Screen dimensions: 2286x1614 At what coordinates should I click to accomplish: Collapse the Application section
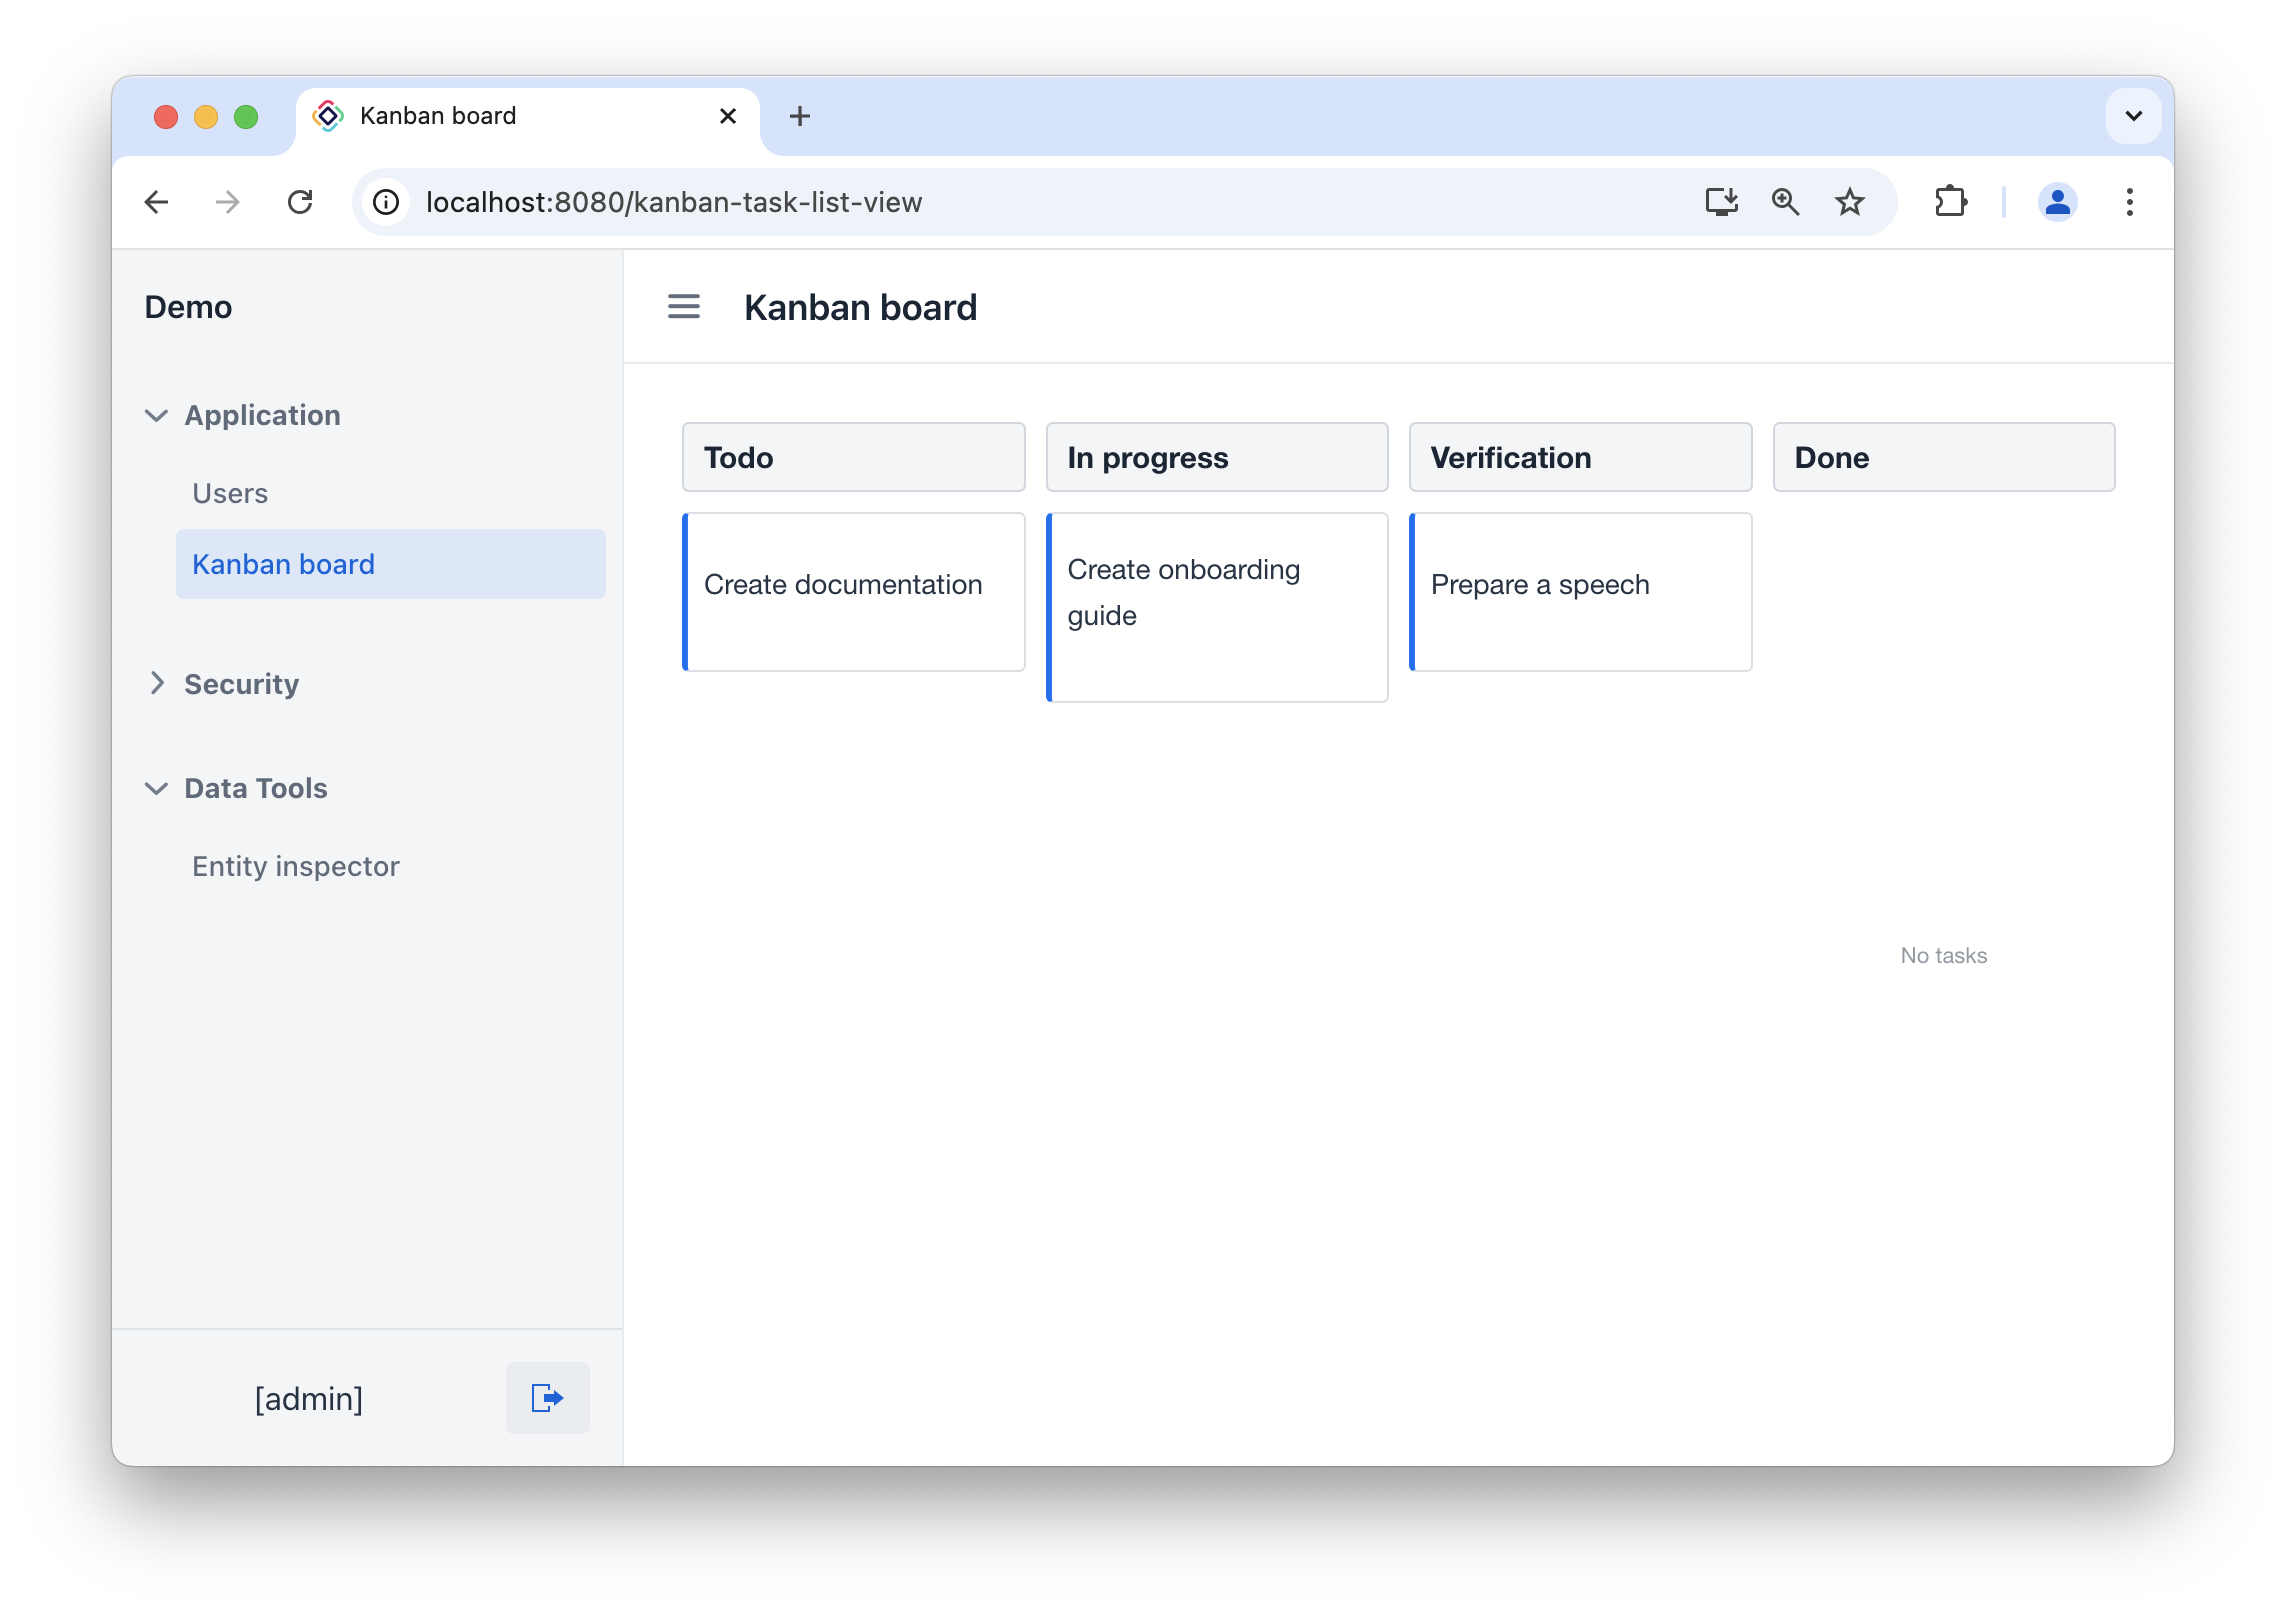click(x=155, y=414)
